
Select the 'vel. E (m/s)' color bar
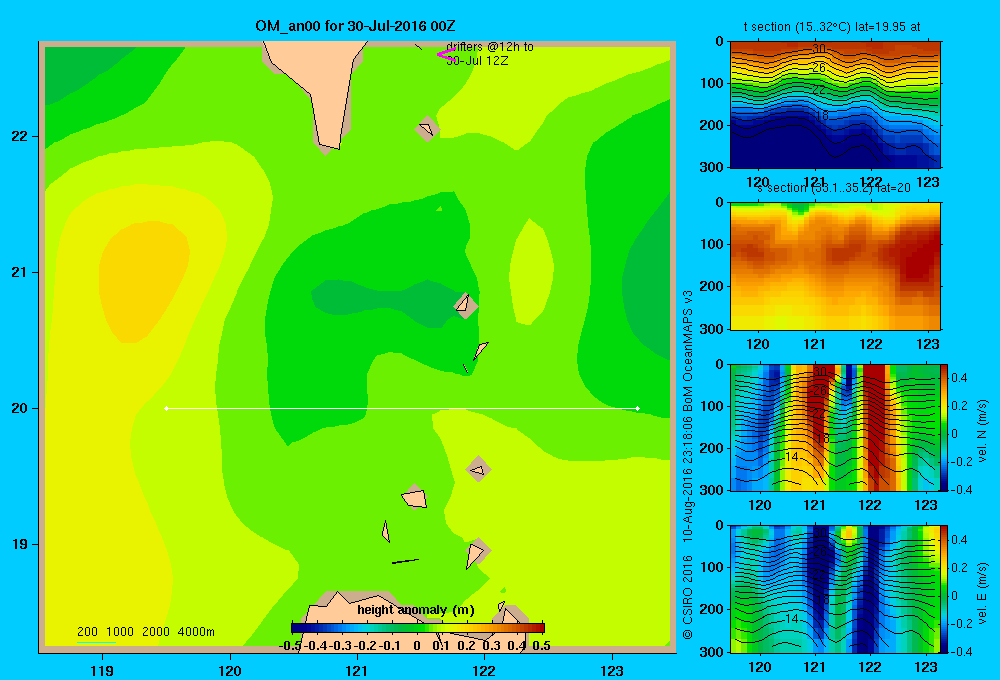click(x=944, y=589)
